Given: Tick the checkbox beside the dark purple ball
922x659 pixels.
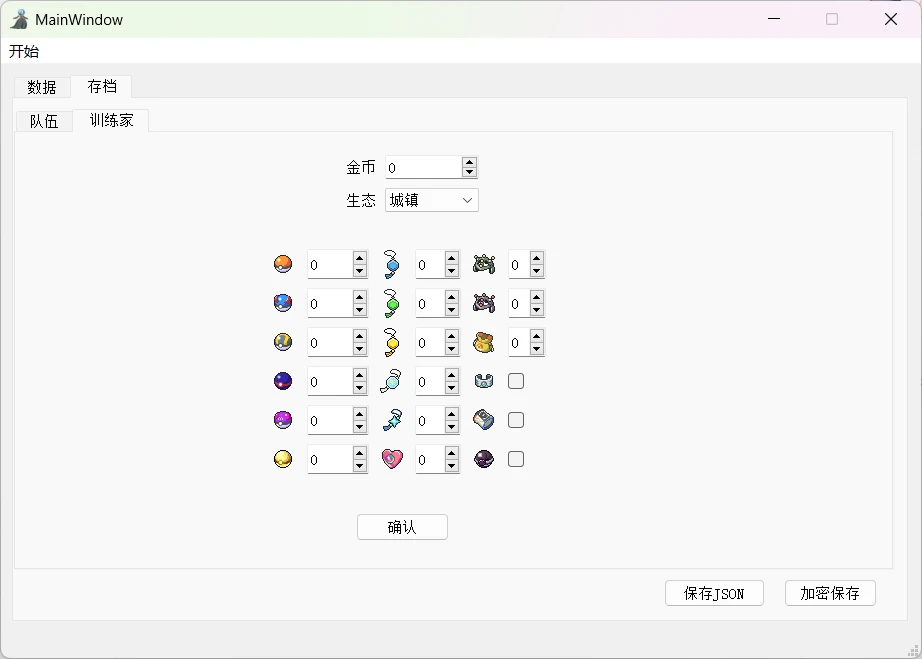Looking at the screenshot, I should click(x=516, y=459).
